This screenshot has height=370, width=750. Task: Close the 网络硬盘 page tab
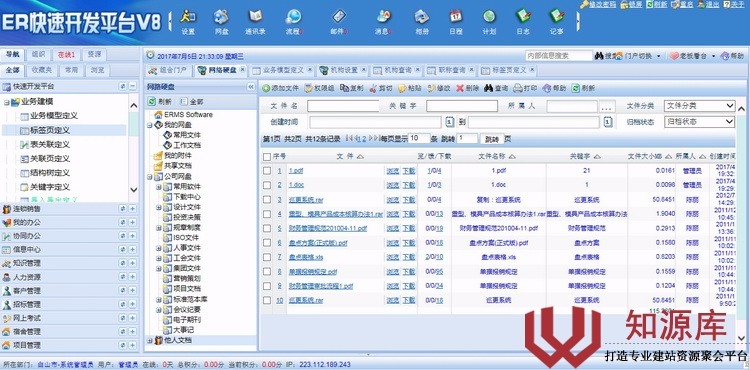(x=243, y=70)
